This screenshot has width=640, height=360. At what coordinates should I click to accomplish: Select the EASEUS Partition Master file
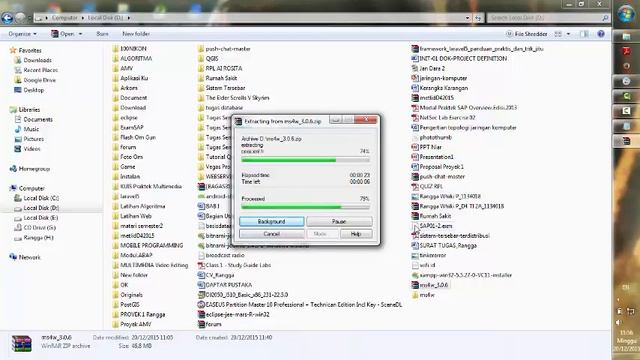300,304
